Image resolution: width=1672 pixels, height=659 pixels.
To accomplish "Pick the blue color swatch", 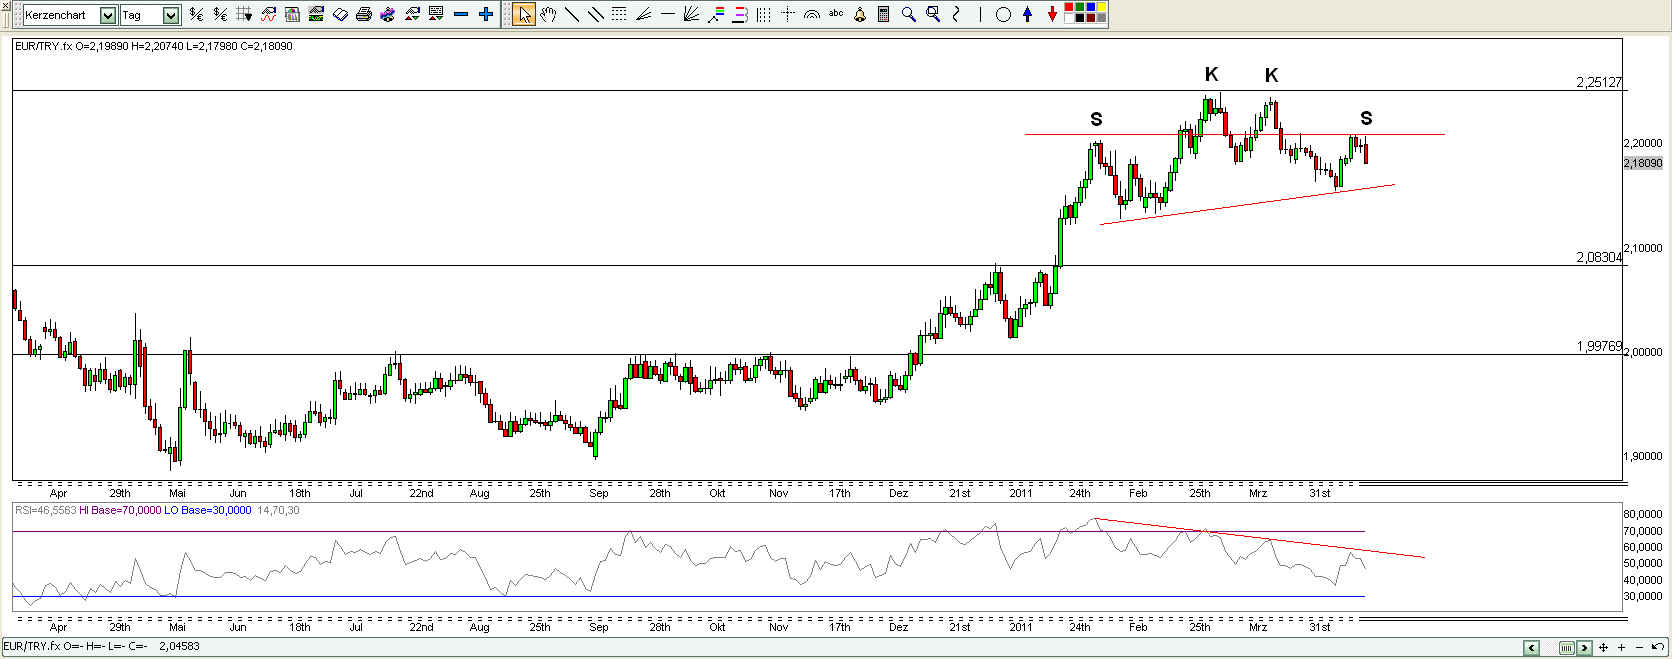I will (1091, 7).
